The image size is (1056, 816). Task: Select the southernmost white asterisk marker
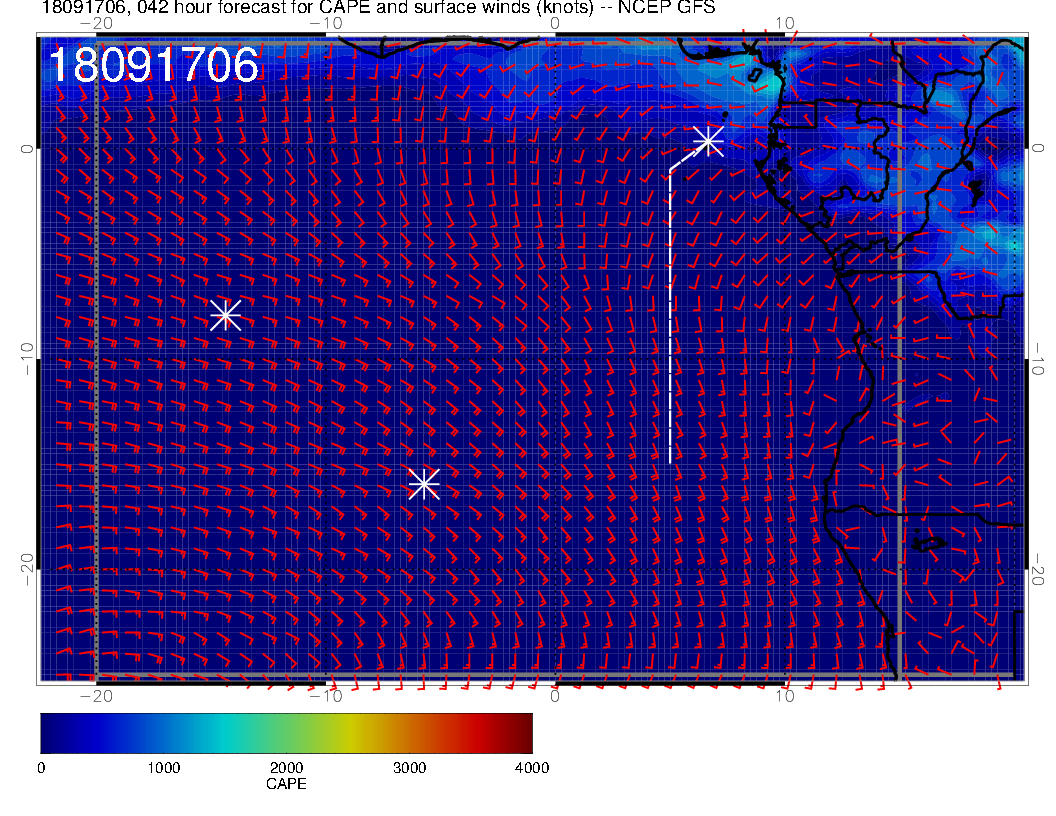(424, 484)
